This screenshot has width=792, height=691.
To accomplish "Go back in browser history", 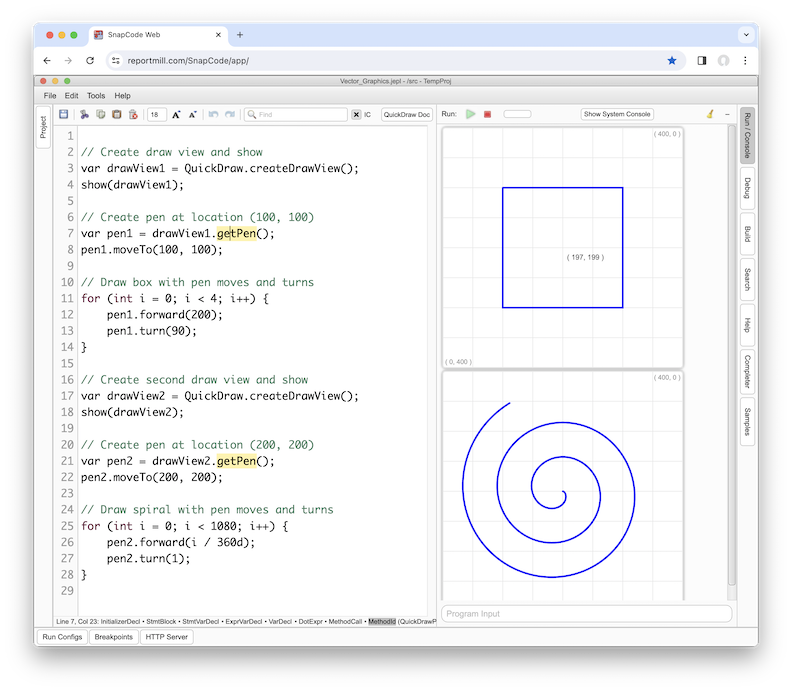I will click(x=47, y=61).
